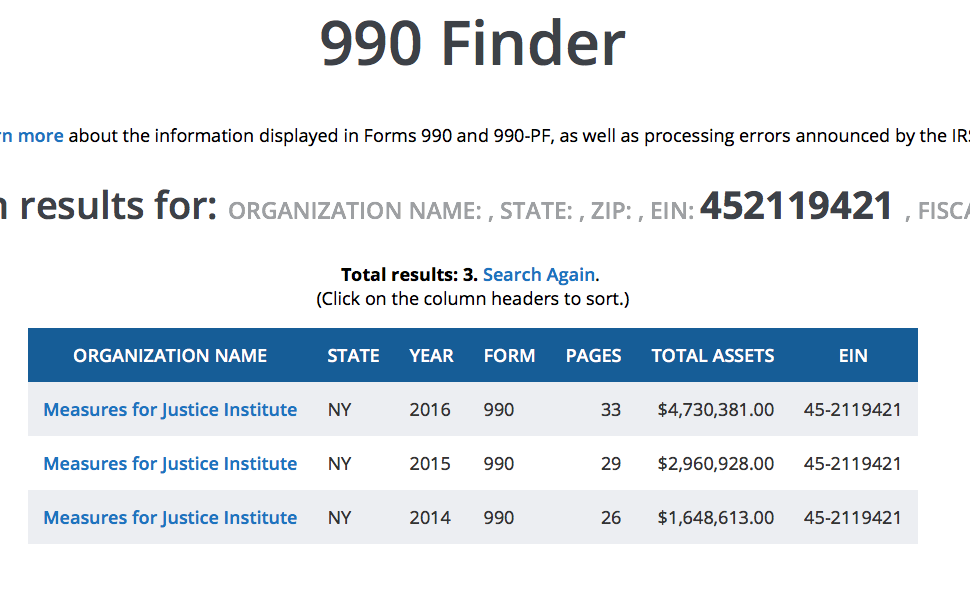The image size is (970, 593).
Task: Click the EIN cell in the 2015 row
Action: [x=852, y=464]
